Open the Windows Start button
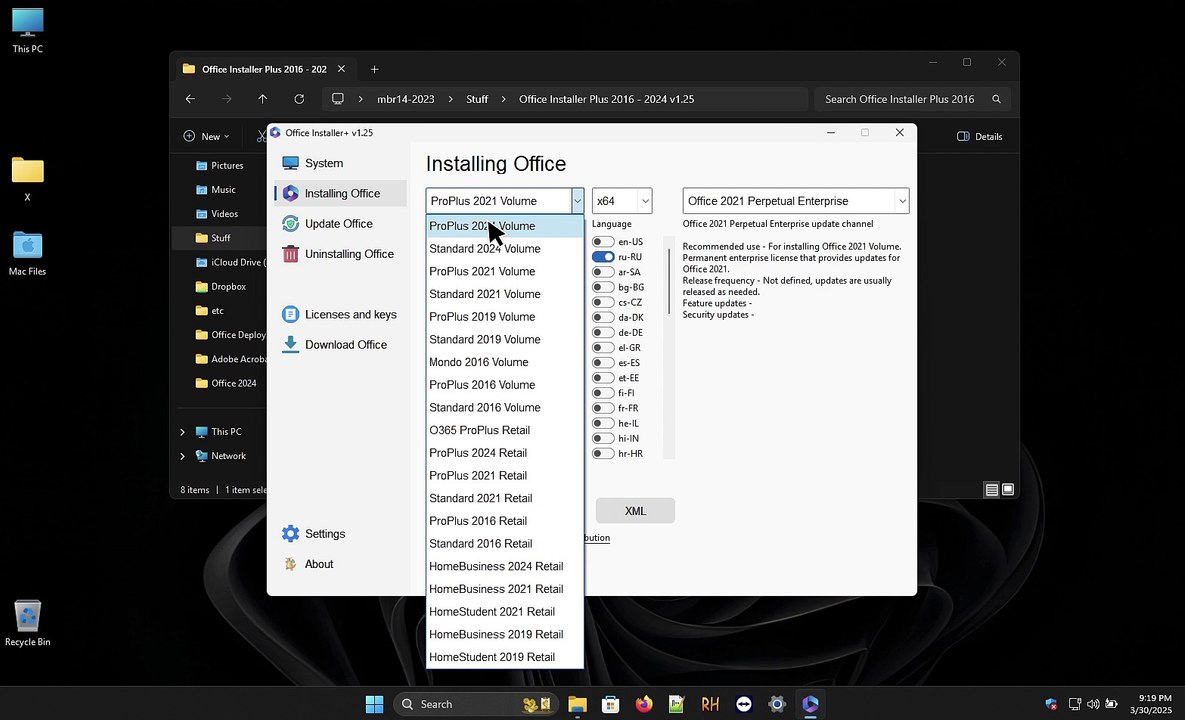 (374, 704)
